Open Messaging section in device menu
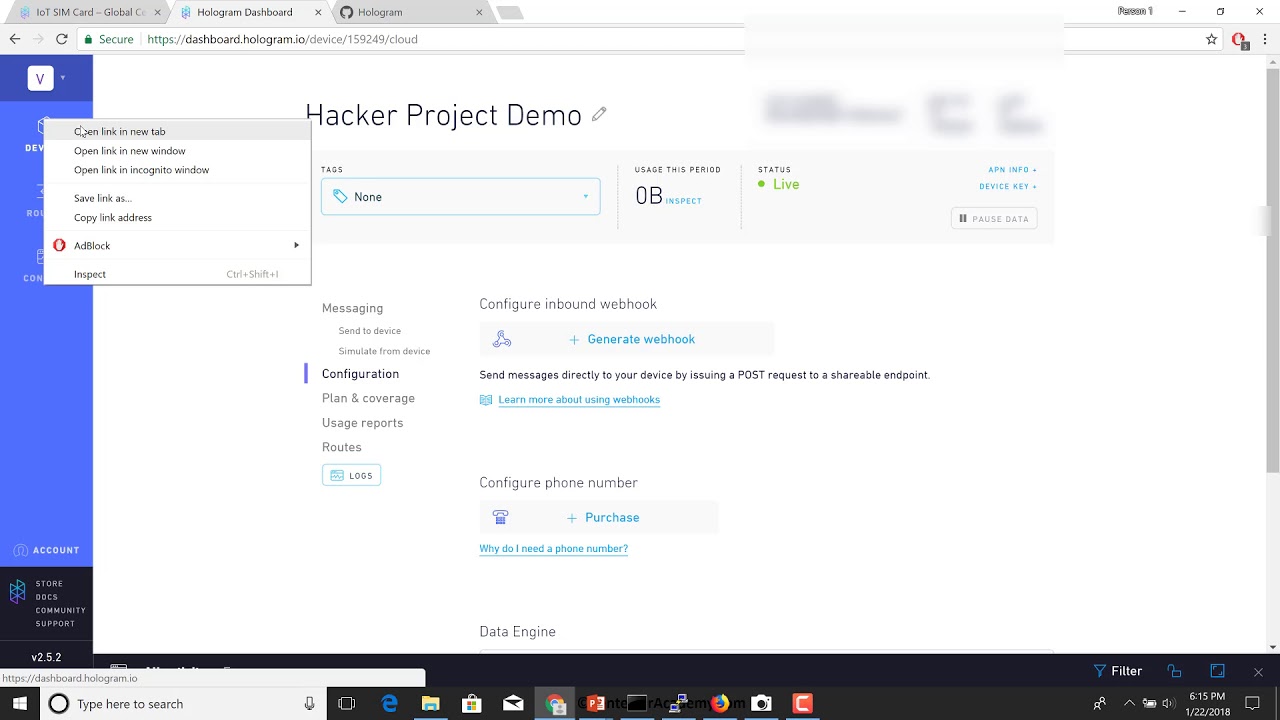 tap(352, 308)
